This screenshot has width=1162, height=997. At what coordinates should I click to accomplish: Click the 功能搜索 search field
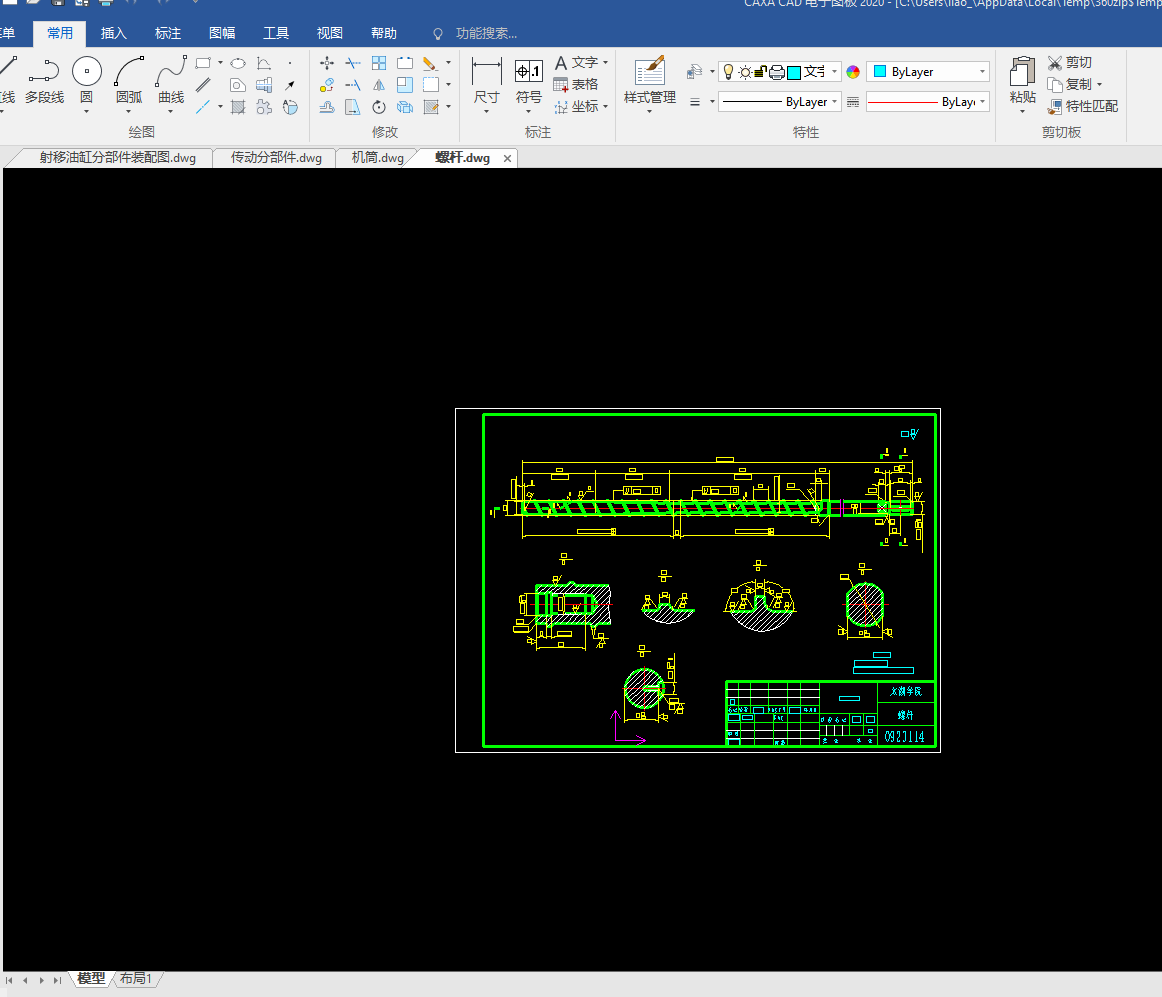click(x=486, y=34)
